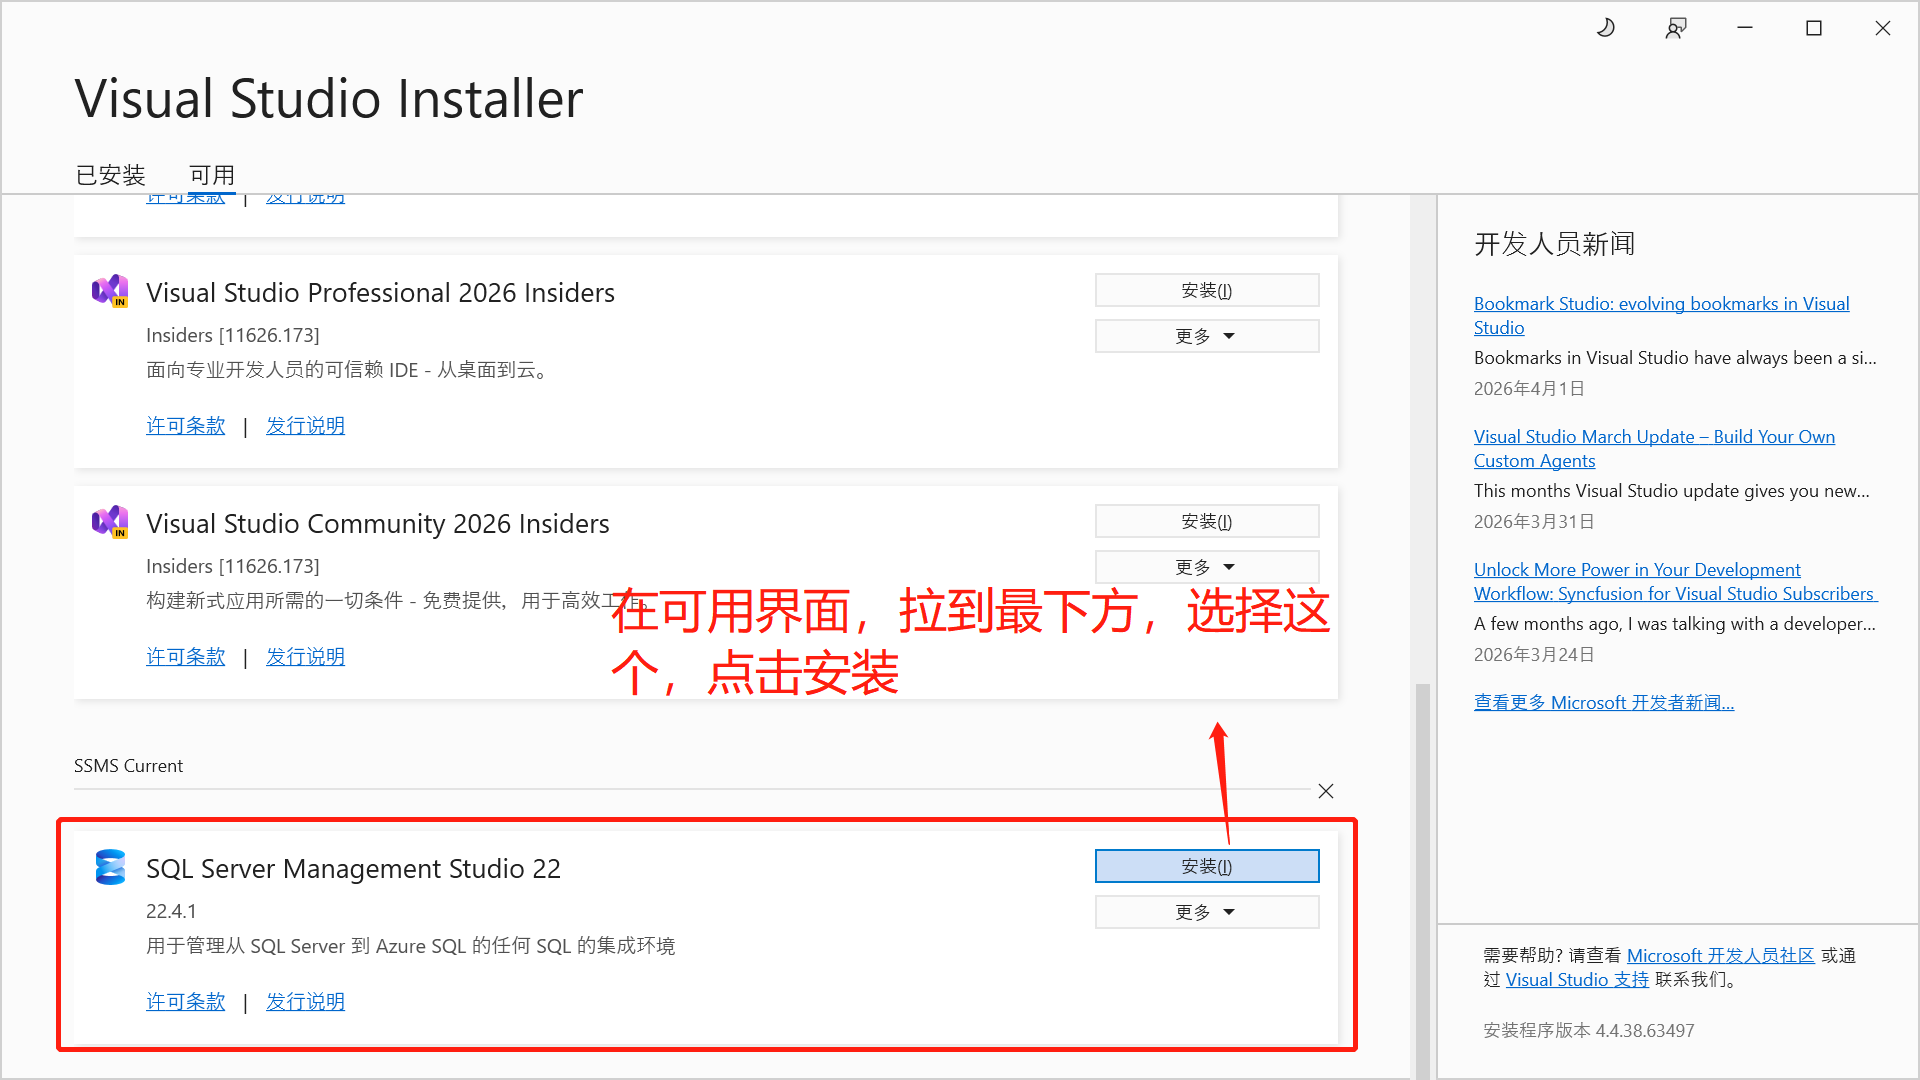Switch to the 已安装 tab
This screenshot has width=1920, height=1080.
tap(111, 175)
